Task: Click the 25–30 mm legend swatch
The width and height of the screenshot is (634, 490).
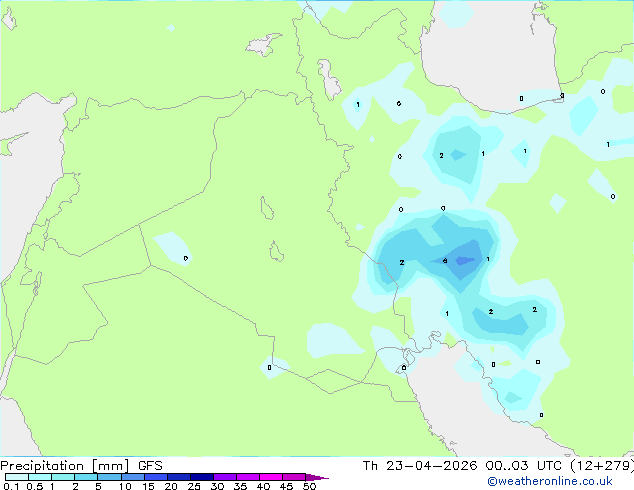Action: click(x=202, y=477)
